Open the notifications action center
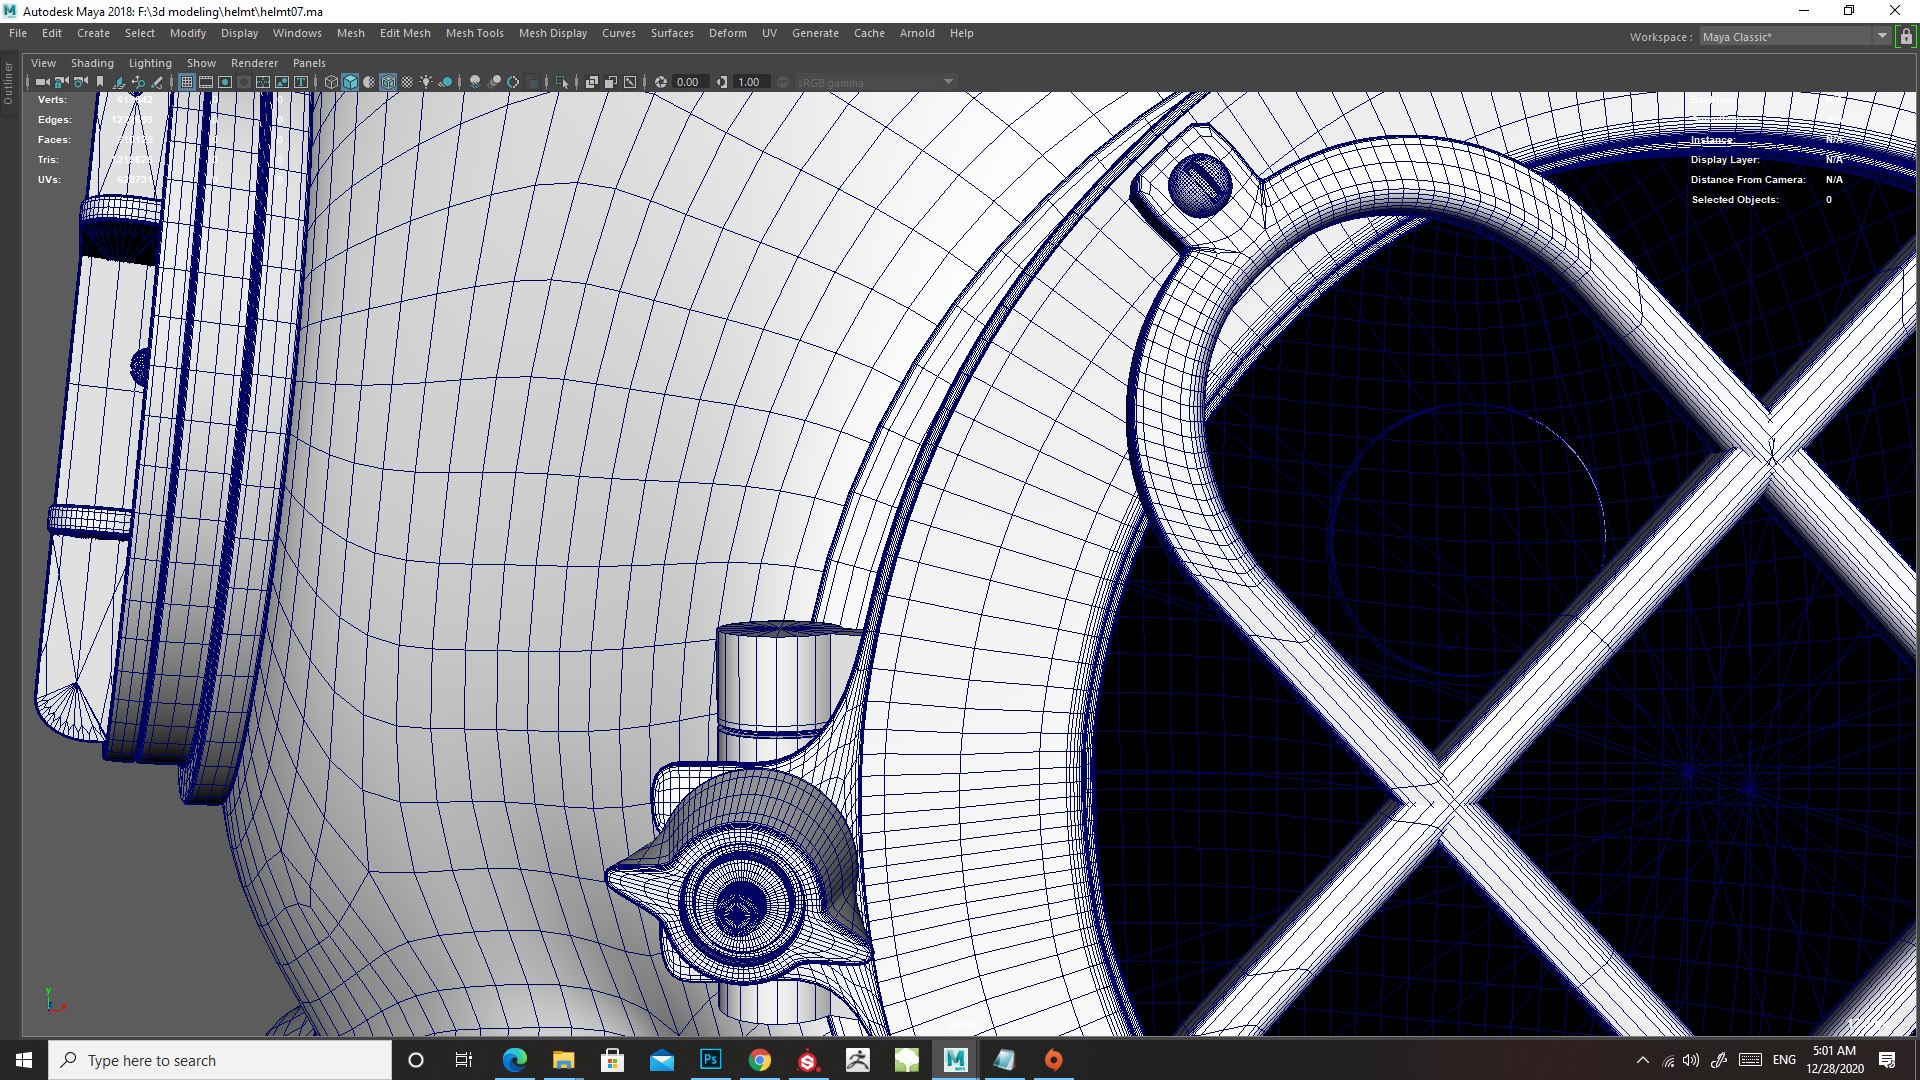Viewport: 1920px width, 1080px height. 1888,1060
